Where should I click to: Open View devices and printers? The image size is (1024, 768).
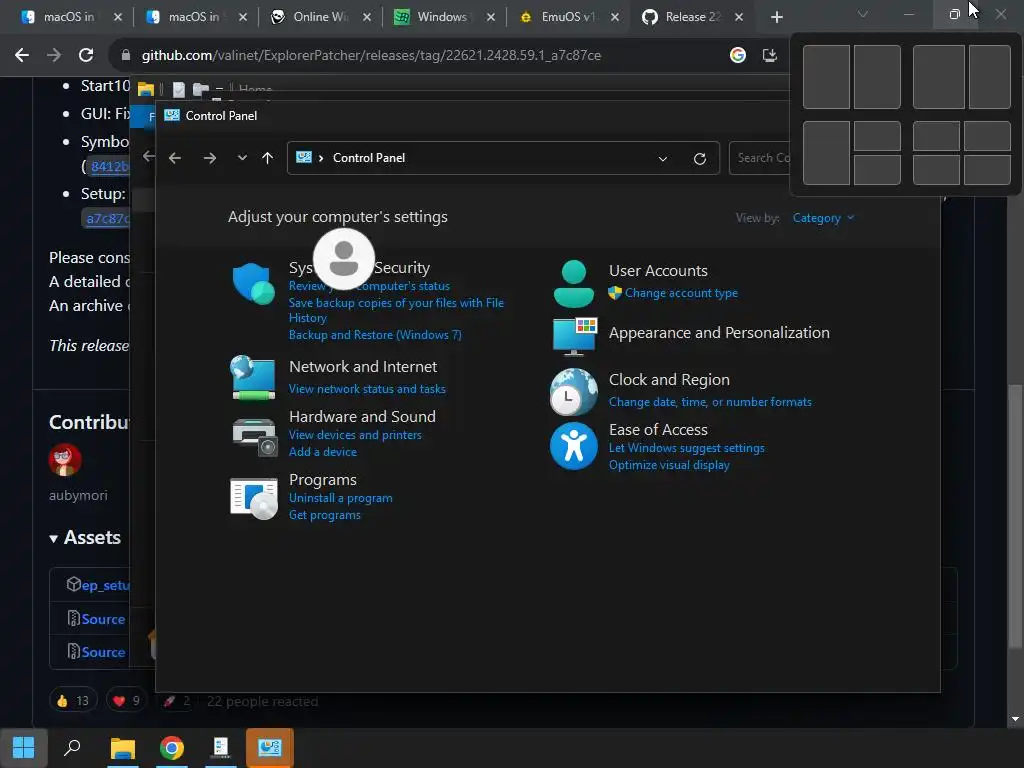pos(355,435)
